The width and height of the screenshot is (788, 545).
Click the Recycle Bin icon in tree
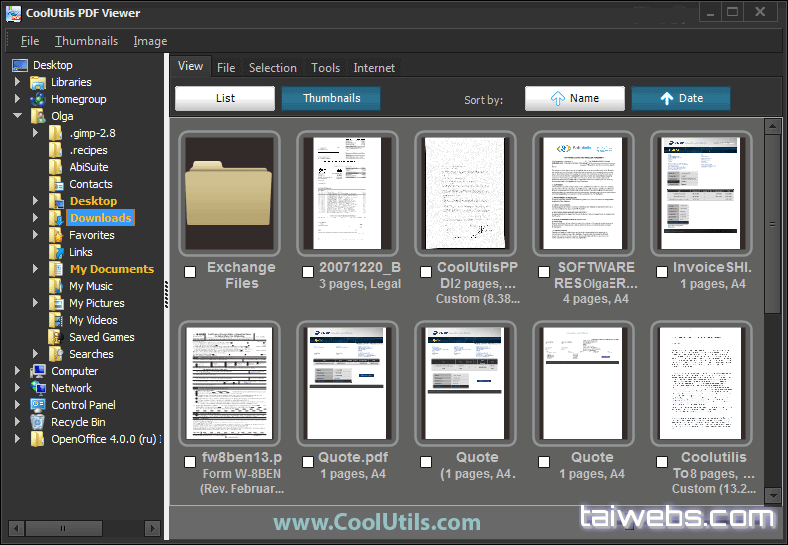click(x=39, y=422)
